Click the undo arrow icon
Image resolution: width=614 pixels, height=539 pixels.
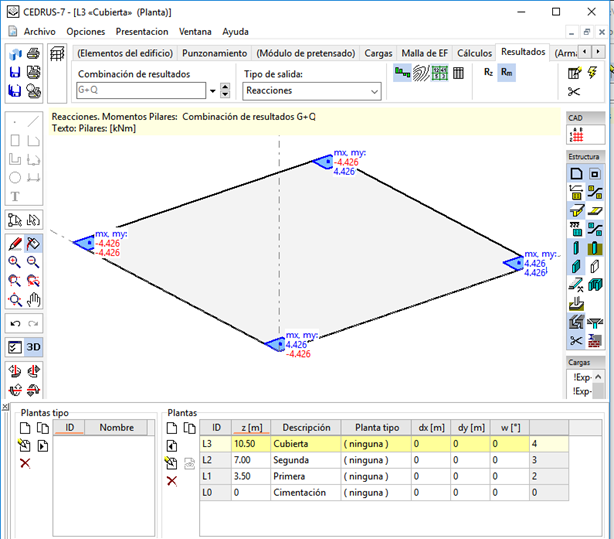coord(15,324)
